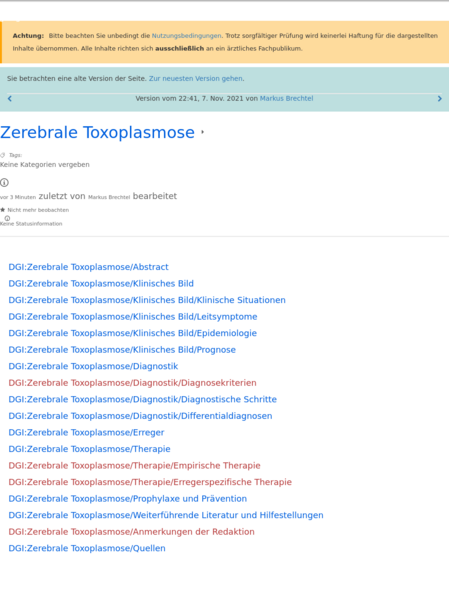Click the status information icon
This screenshot has width=449, height=599.
click(7, 218)
